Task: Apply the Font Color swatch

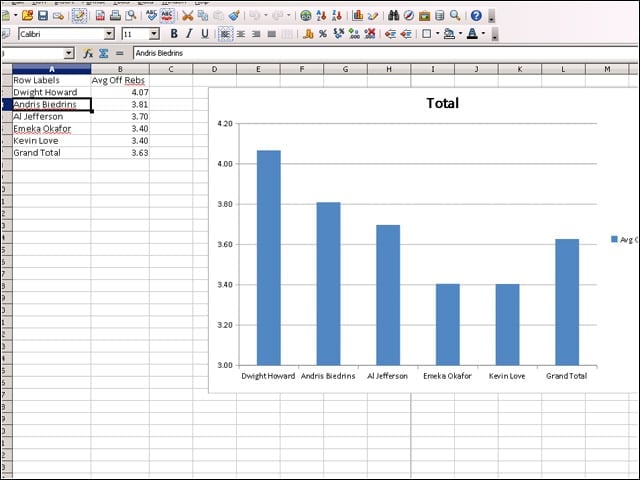Action: click(472, 34)
